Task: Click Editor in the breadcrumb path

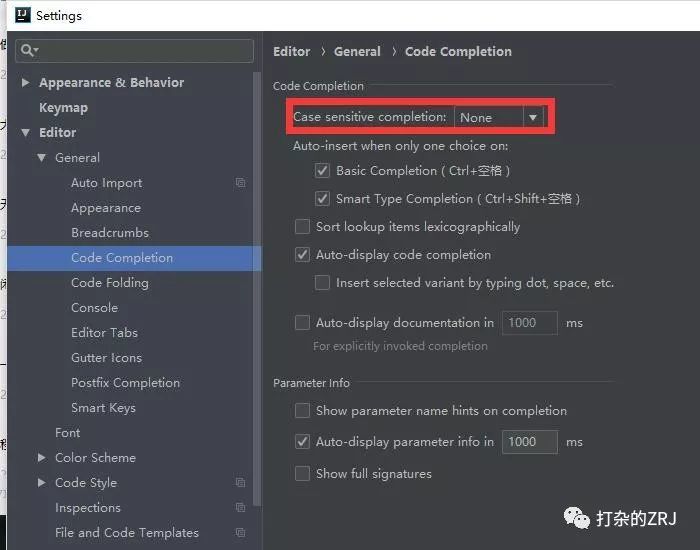Action: (x=292, y=51)
